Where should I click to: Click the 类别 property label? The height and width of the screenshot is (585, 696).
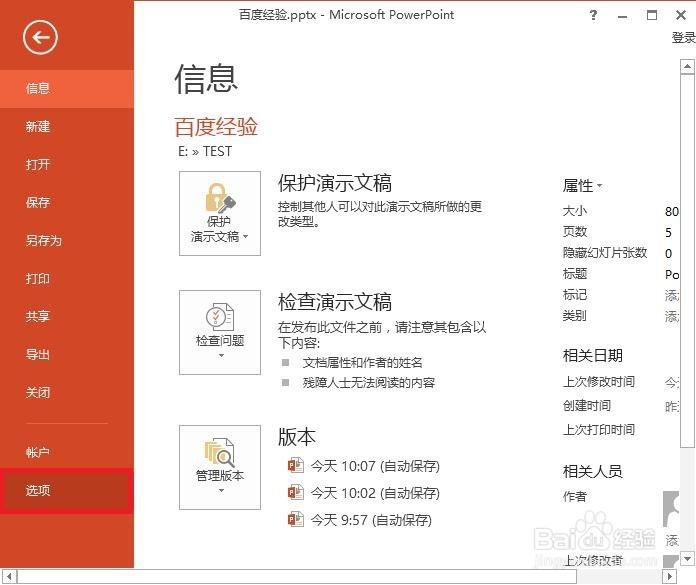point(575,316)
